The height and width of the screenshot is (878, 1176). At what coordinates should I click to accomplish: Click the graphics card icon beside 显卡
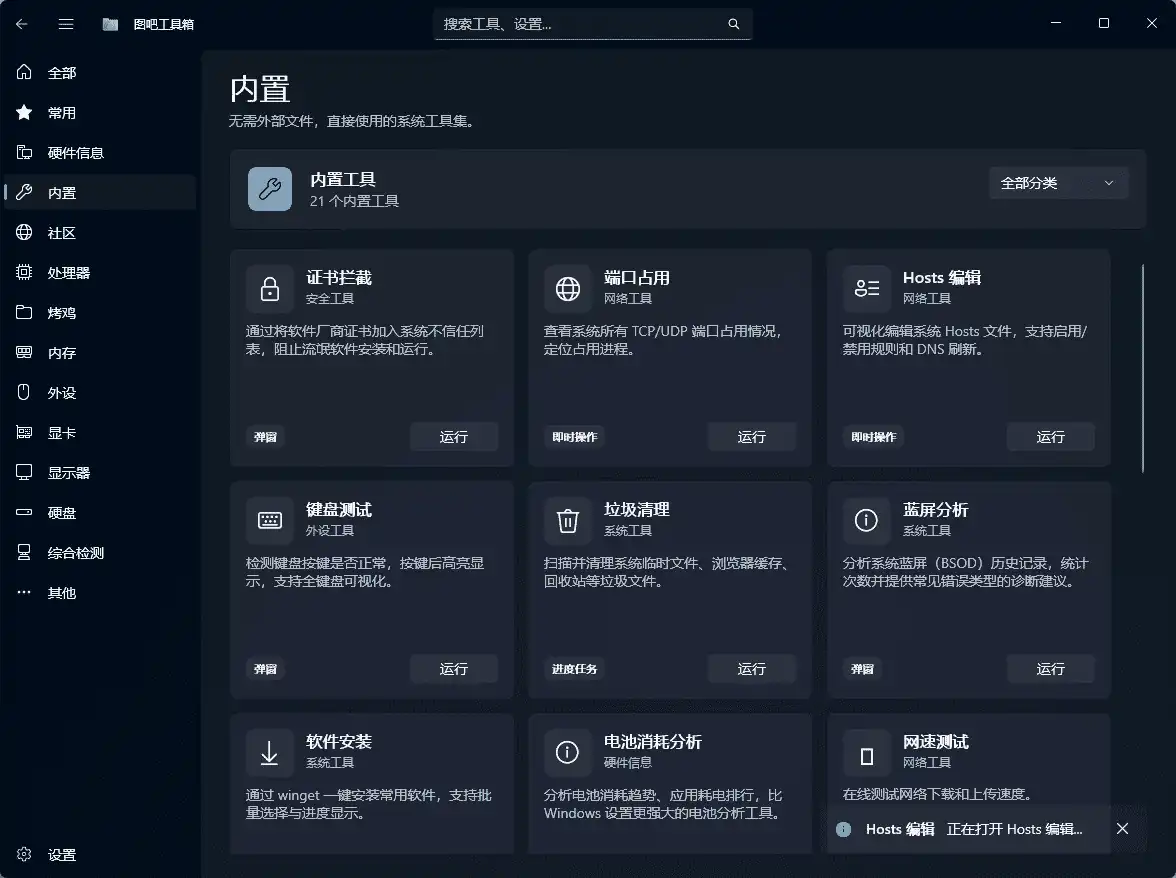[24, 432]
